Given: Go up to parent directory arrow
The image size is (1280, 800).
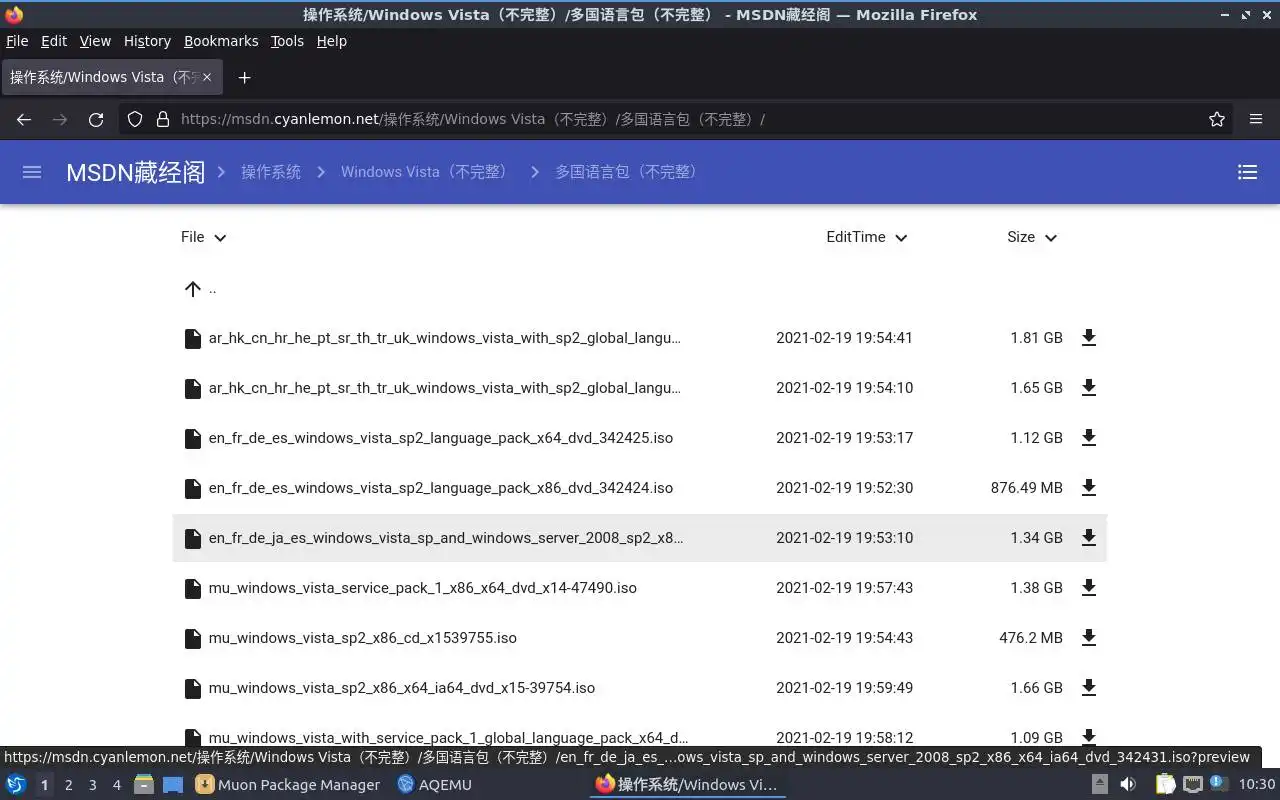Looking at the screenshot, I should [x=193, y=289].
